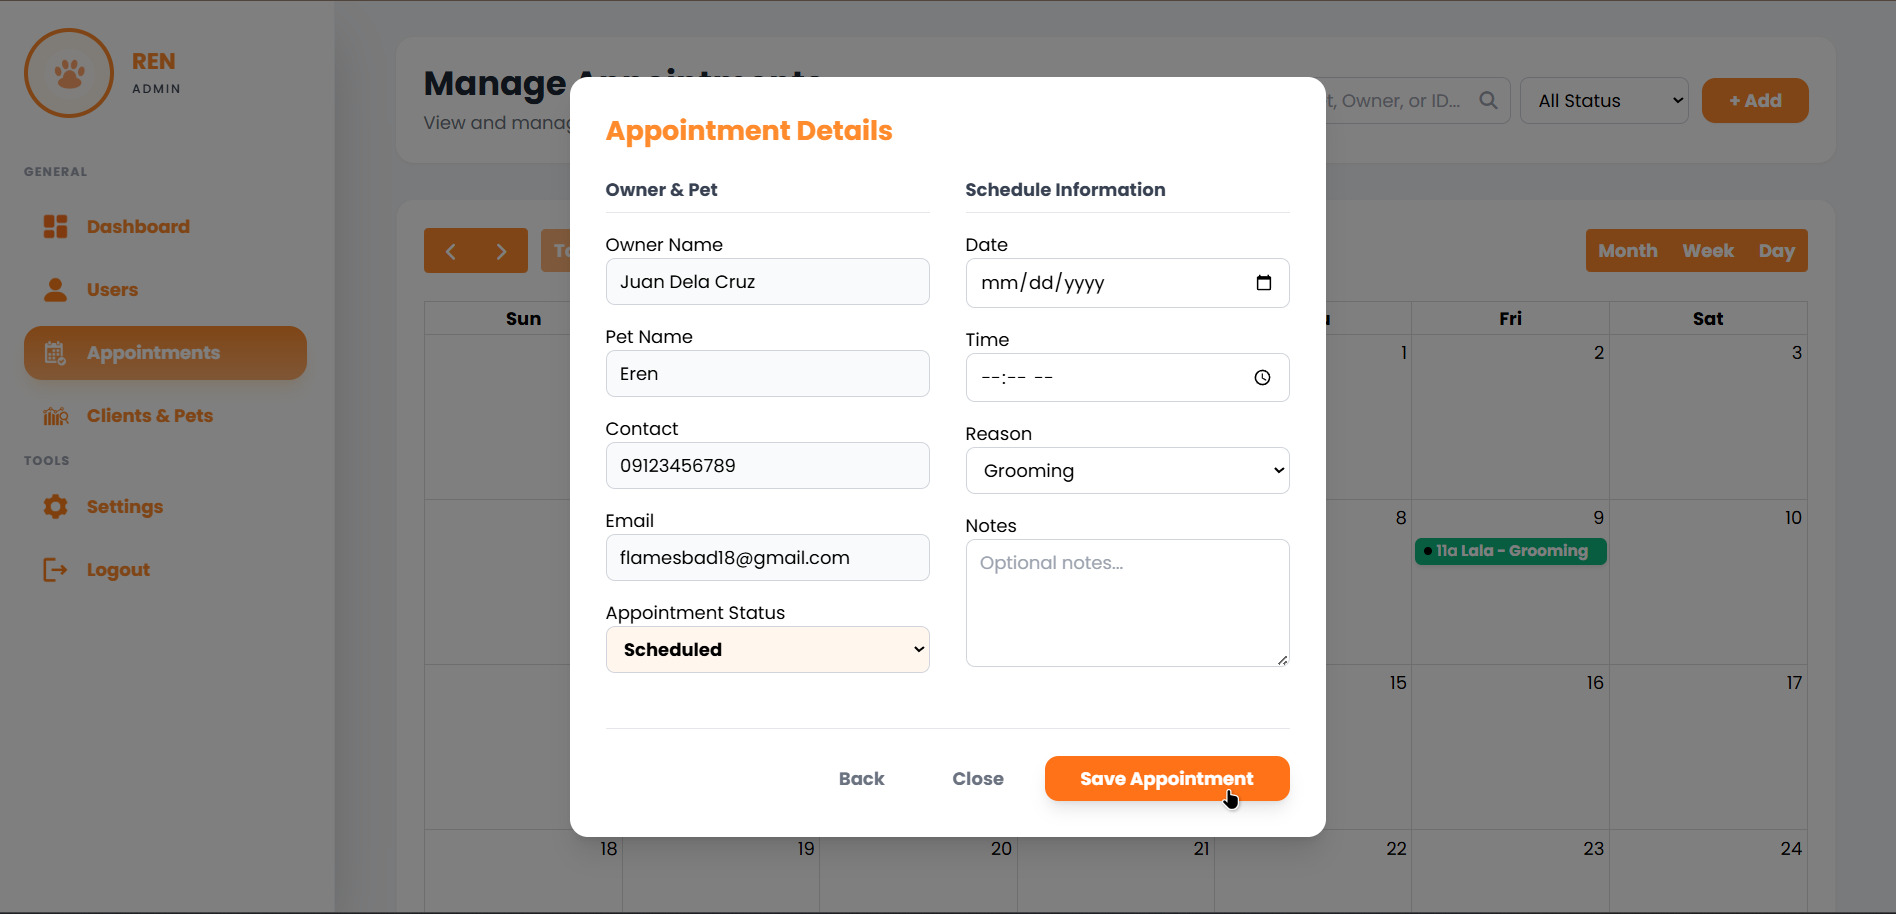Open the Appointment Status dropdown
The width and height of the screenshot is (1896, 914).
[767, 650]
